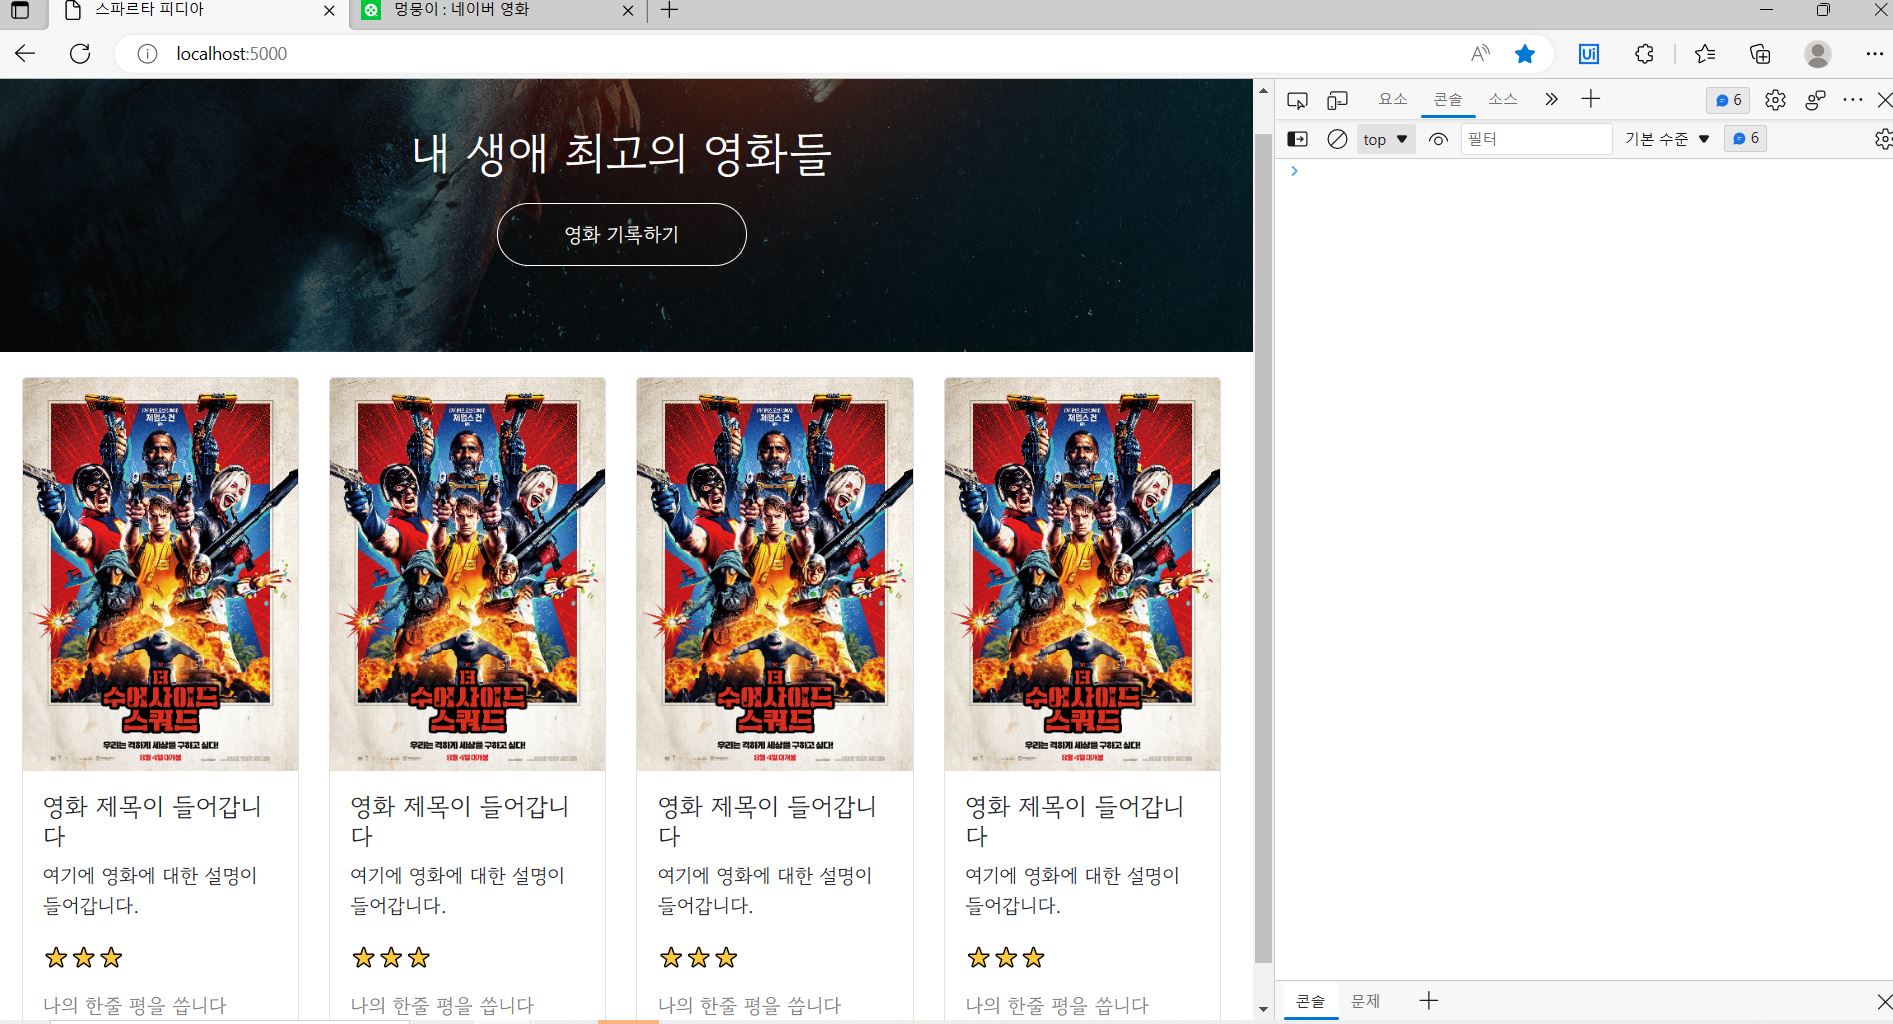
Task: Open the extensions puzzle icon
Action: 1644,54
